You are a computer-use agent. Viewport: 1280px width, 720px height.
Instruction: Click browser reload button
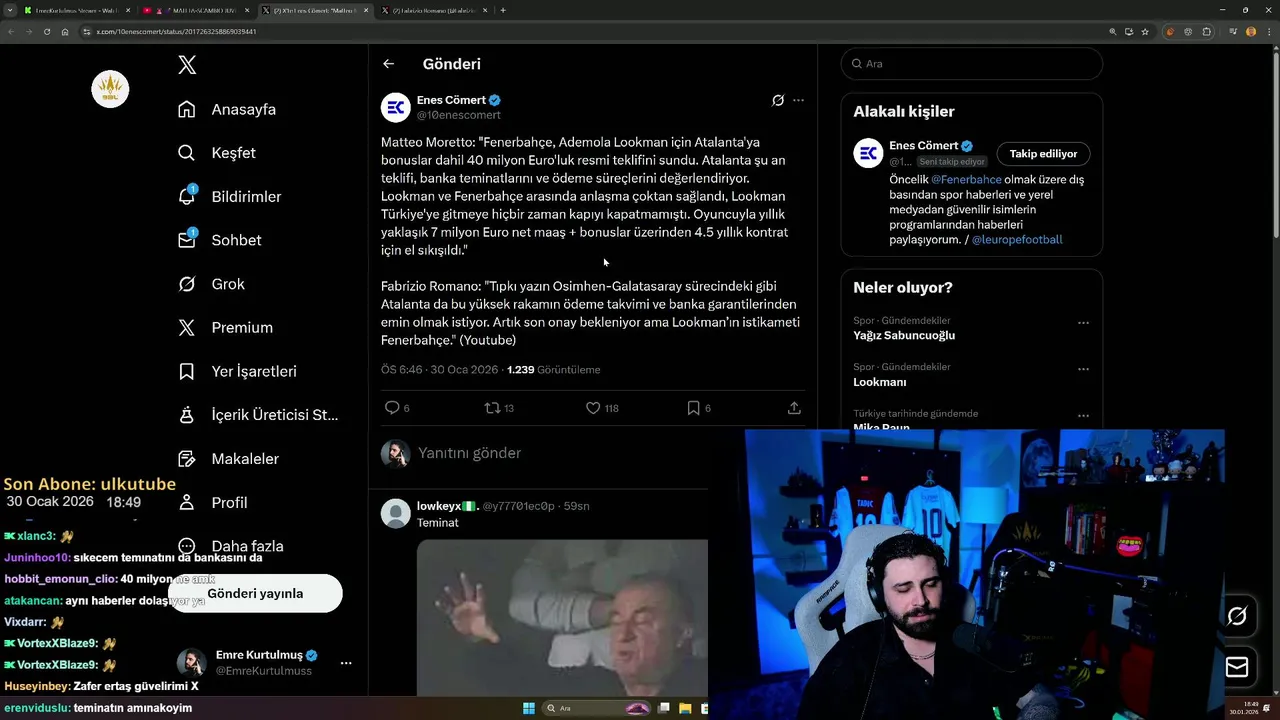pos(46,32)
